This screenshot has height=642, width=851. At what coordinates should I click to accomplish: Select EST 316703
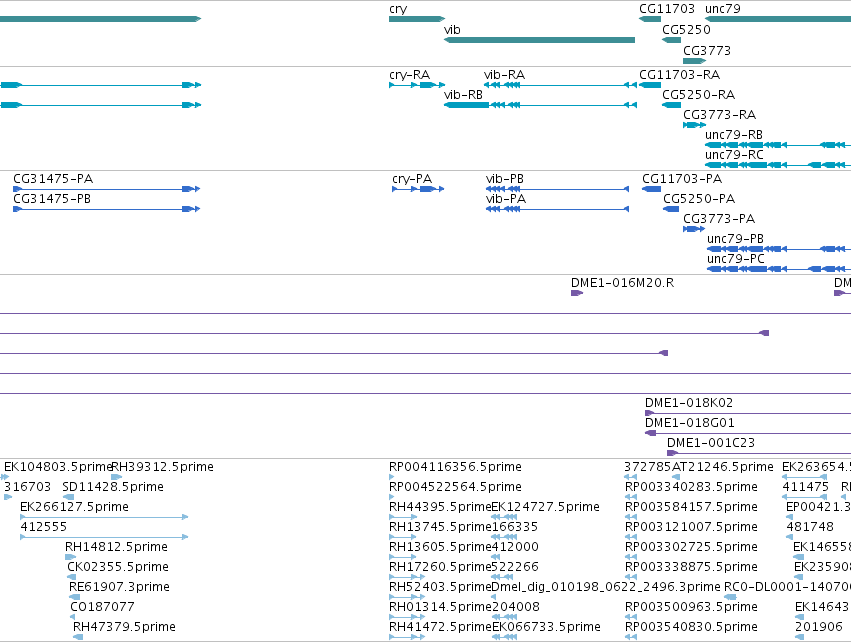(8, 497)
